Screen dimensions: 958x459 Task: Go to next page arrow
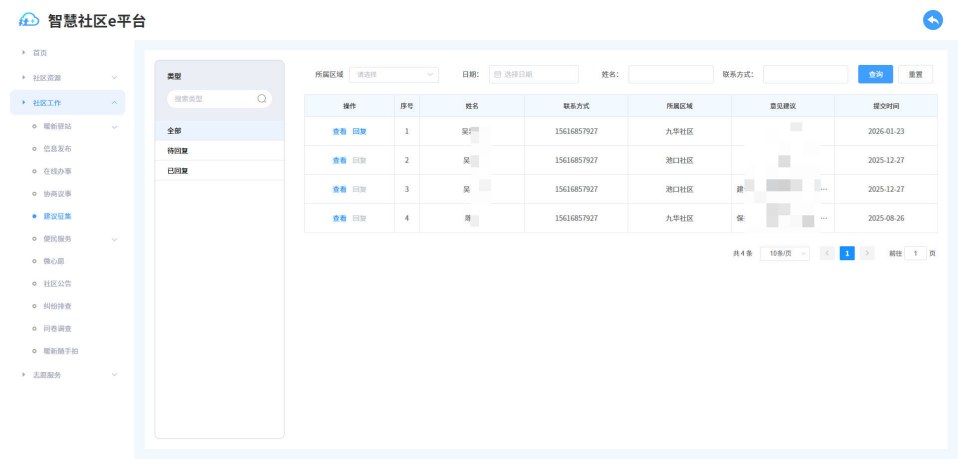pyautogui.click(x=867, y=253)
